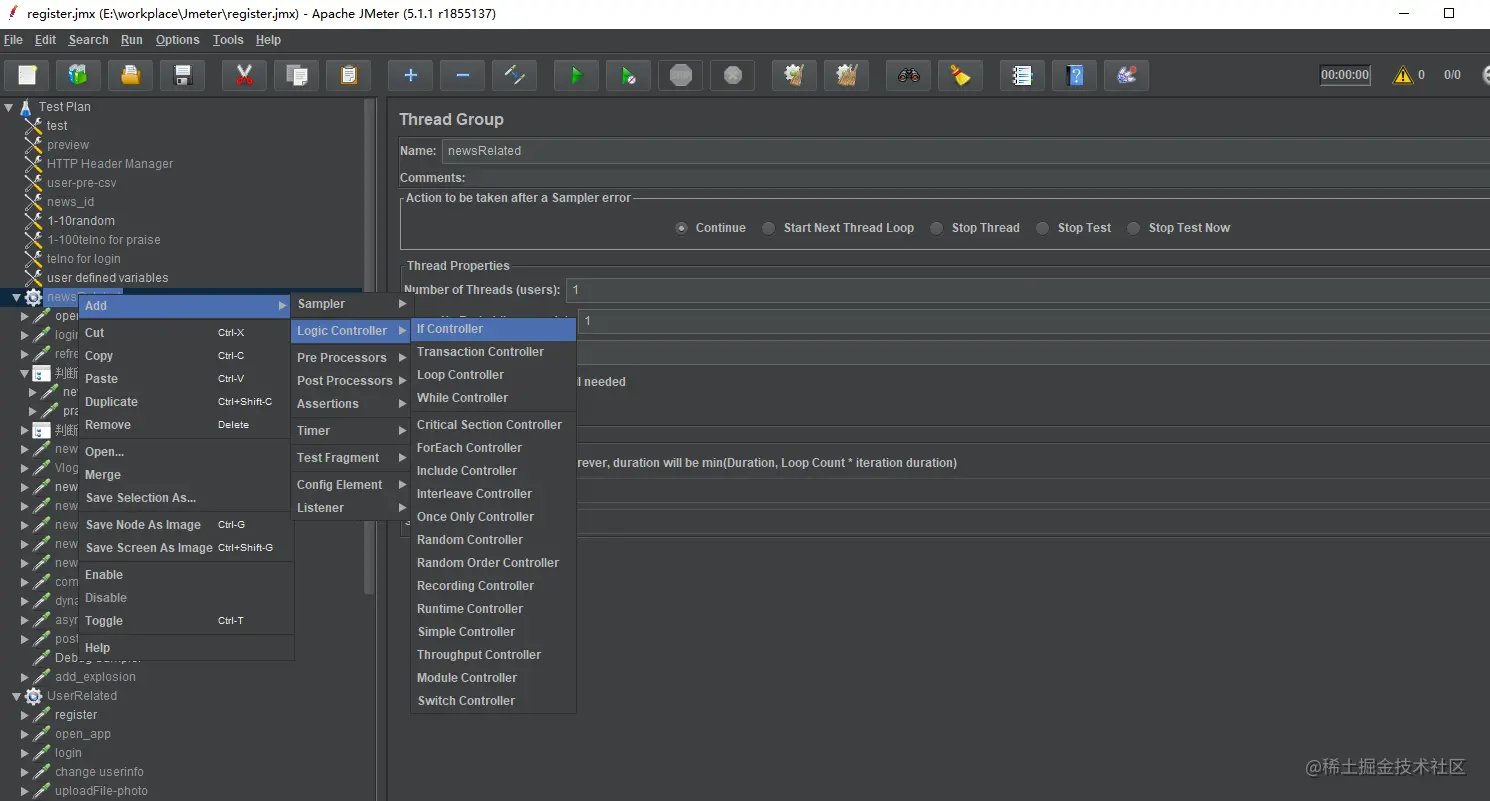Select the telno for login tree item
Image resolution: width=1490 pixels, height=801 pixels.
(x=83, y=259)
